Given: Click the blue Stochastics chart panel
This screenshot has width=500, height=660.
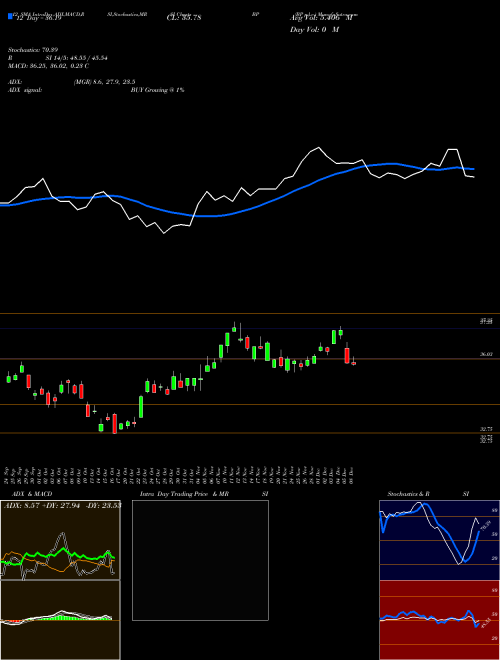Looking at the screenshot, I should pyautogui.click(x=439, y=540).
